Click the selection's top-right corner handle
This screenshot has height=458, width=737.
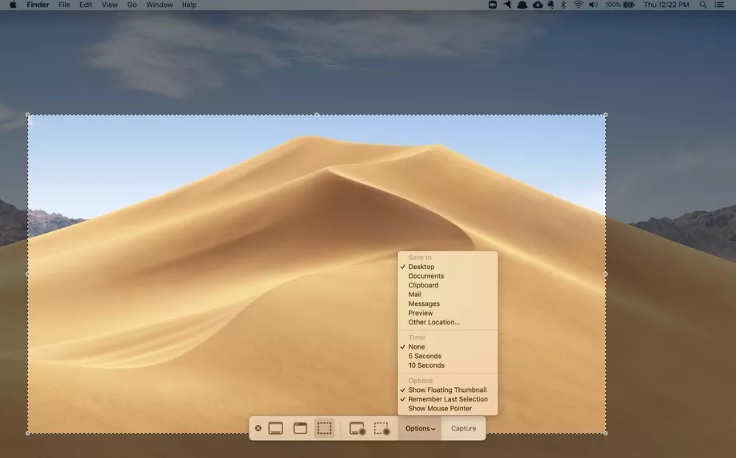605,115
